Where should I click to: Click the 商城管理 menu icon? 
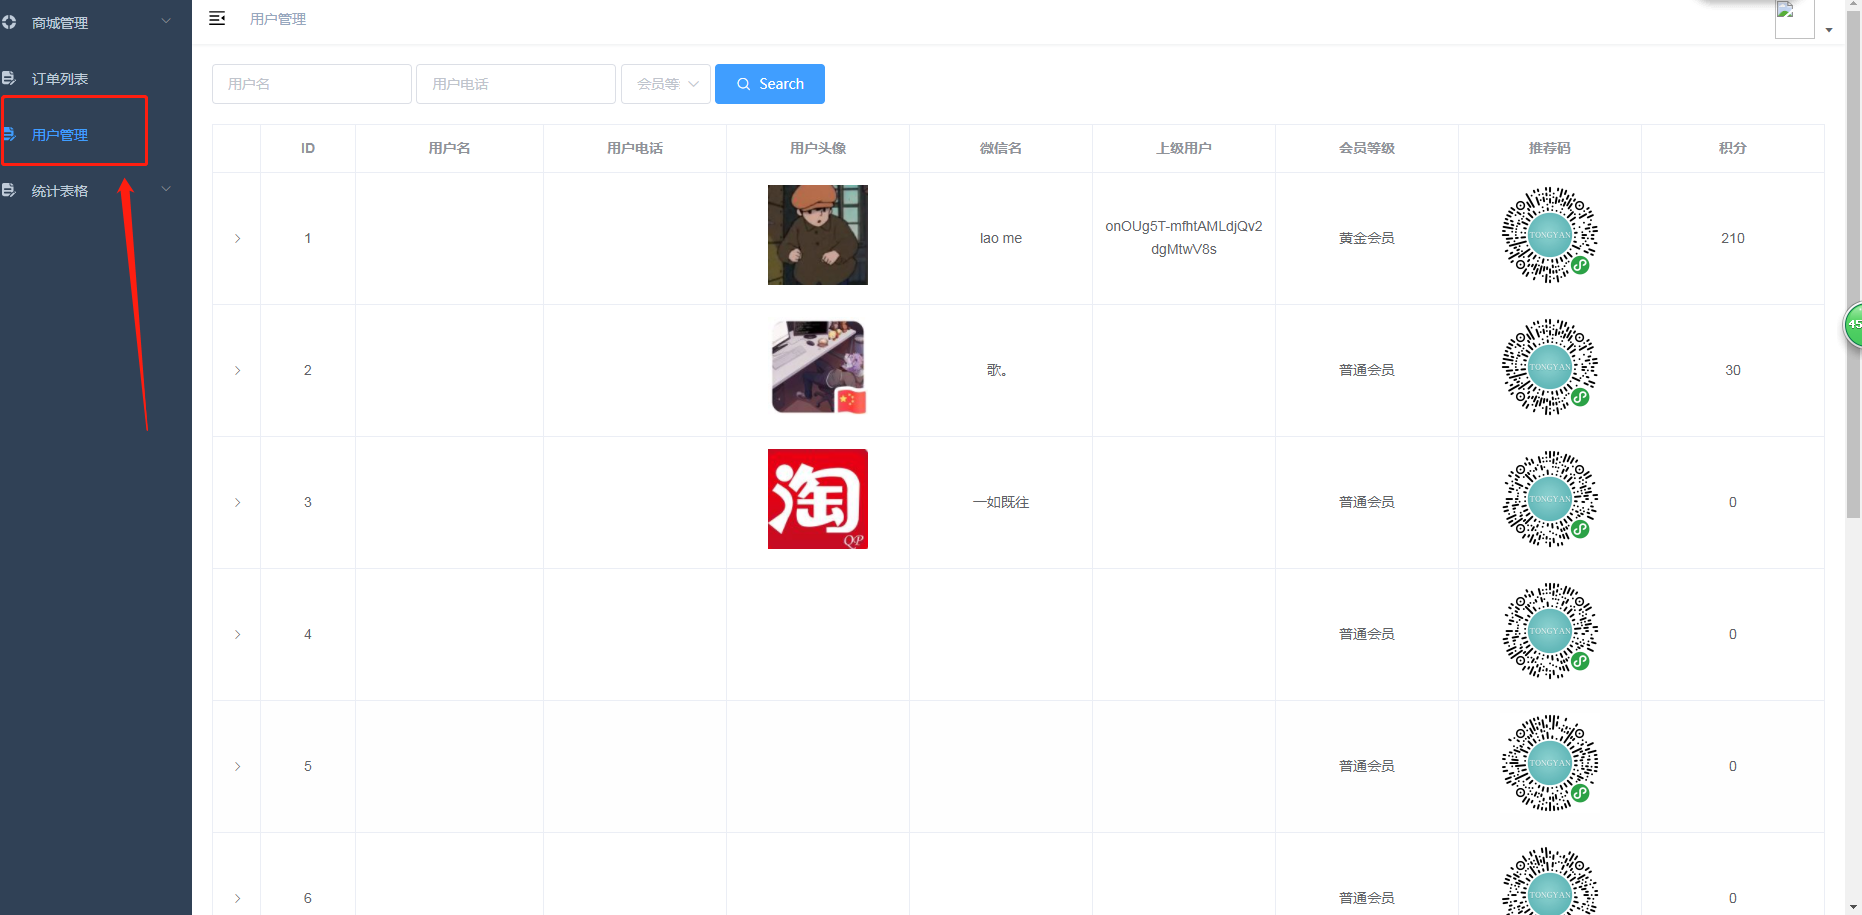(9, 21)
